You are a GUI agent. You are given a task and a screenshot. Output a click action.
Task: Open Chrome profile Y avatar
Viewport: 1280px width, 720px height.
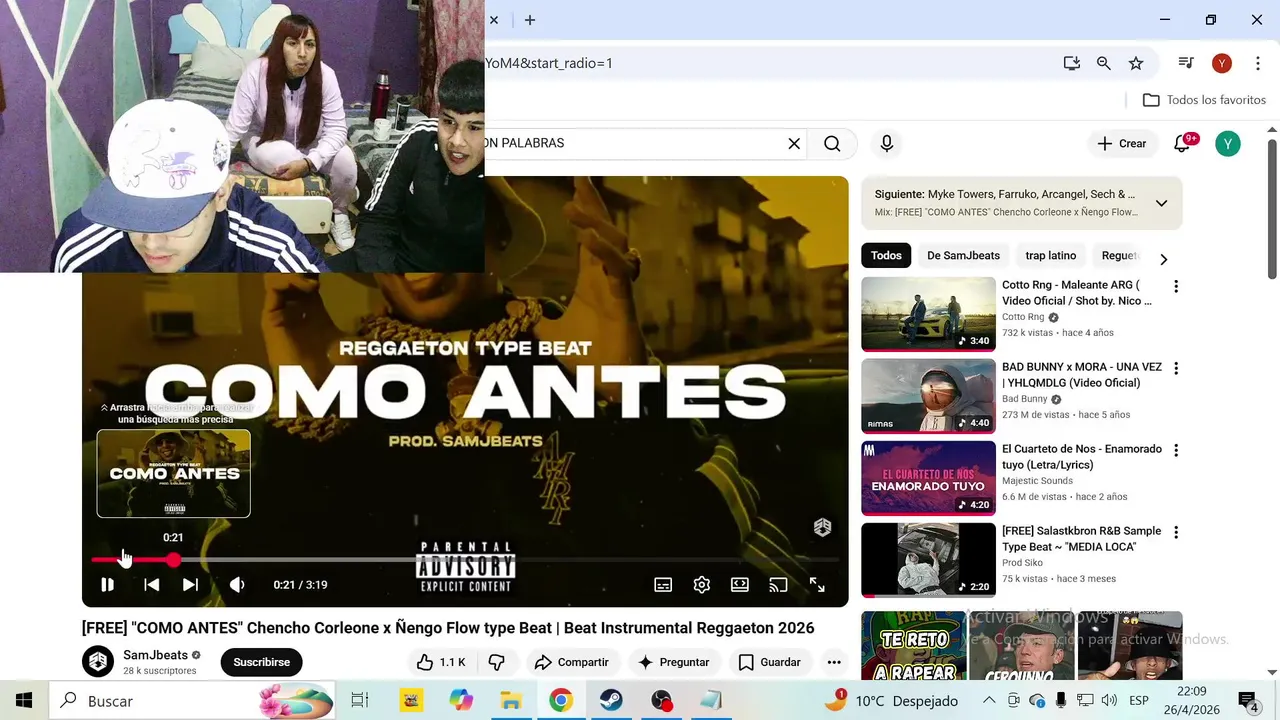pos(1222,63)
